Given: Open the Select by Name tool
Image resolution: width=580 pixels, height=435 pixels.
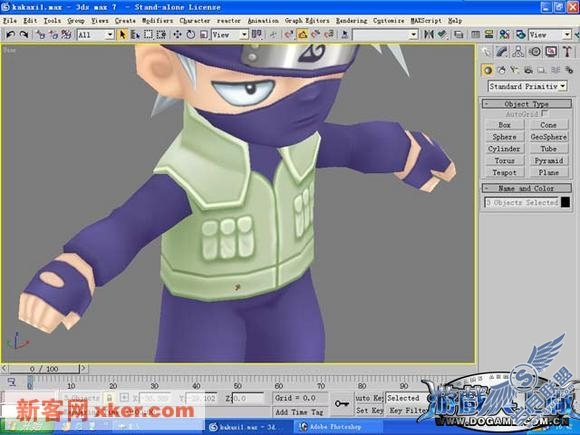Looking at the screenshot, I should [x=135, y=35].
